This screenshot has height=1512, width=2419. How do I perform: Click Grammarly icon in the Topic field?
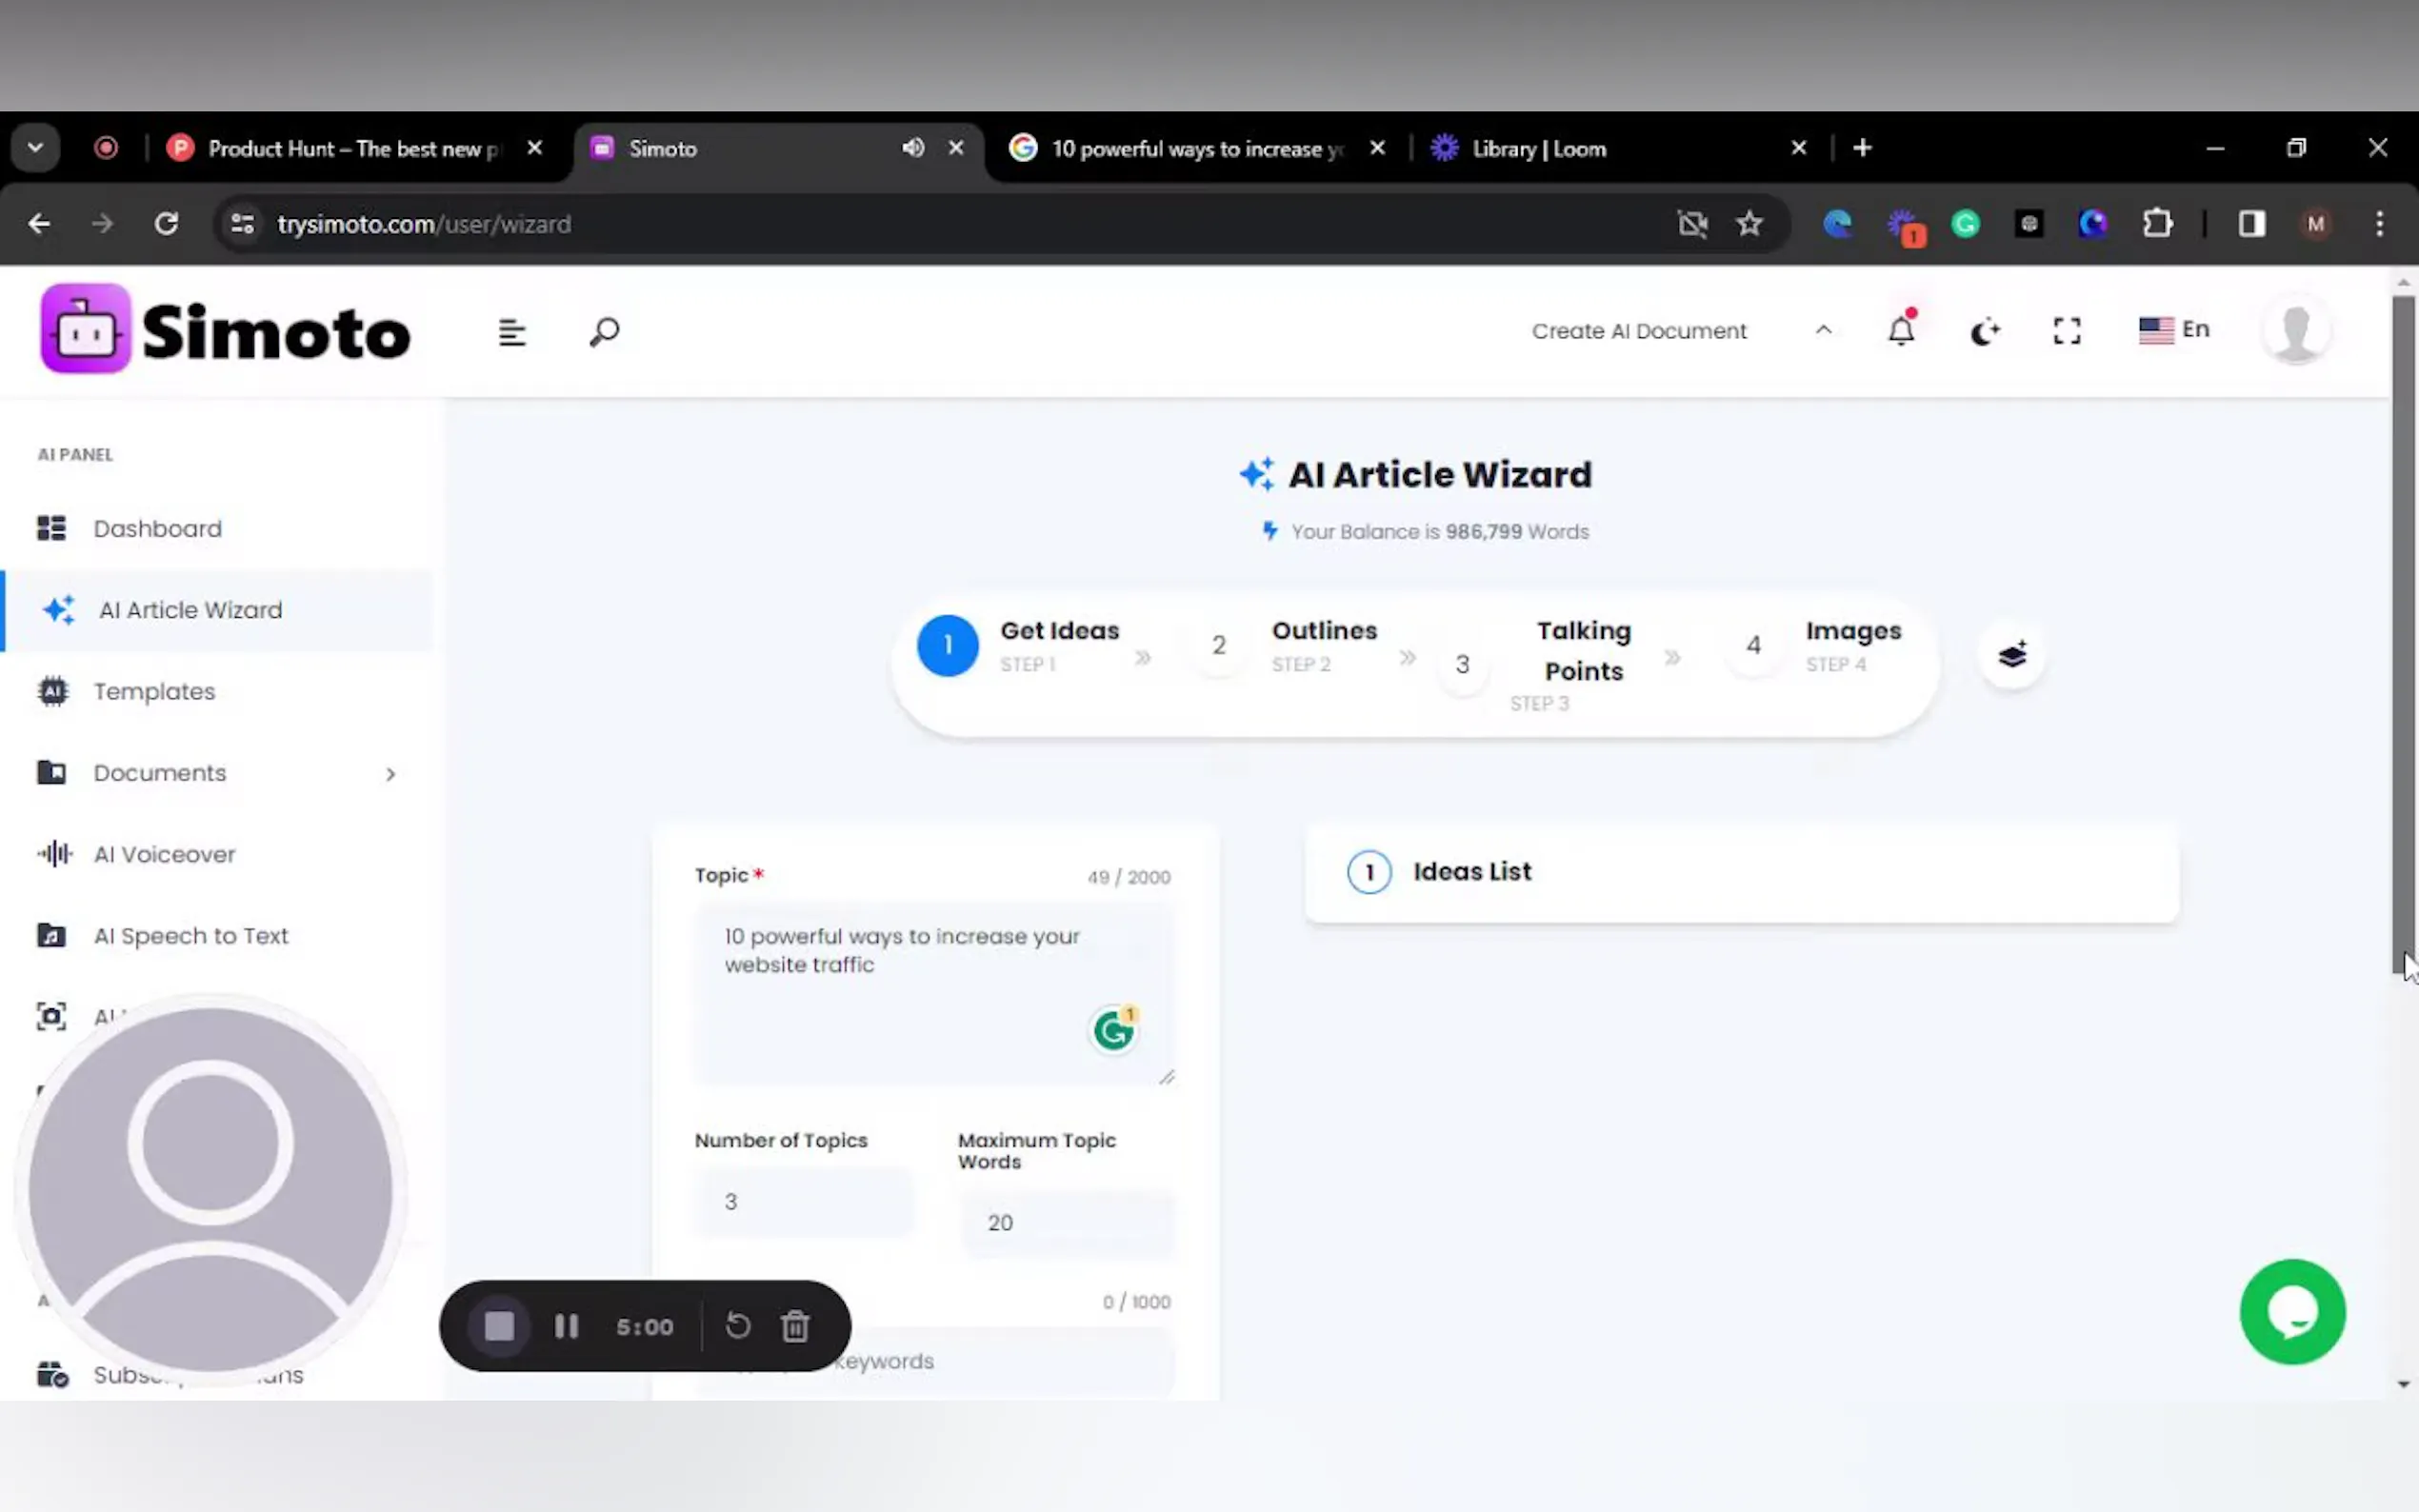pos(1113,1030)
